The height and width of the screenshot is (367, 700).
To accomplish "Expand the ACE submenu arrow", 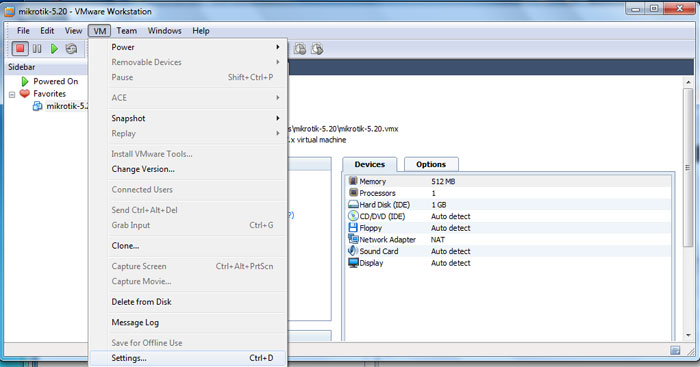I will 278,98.
